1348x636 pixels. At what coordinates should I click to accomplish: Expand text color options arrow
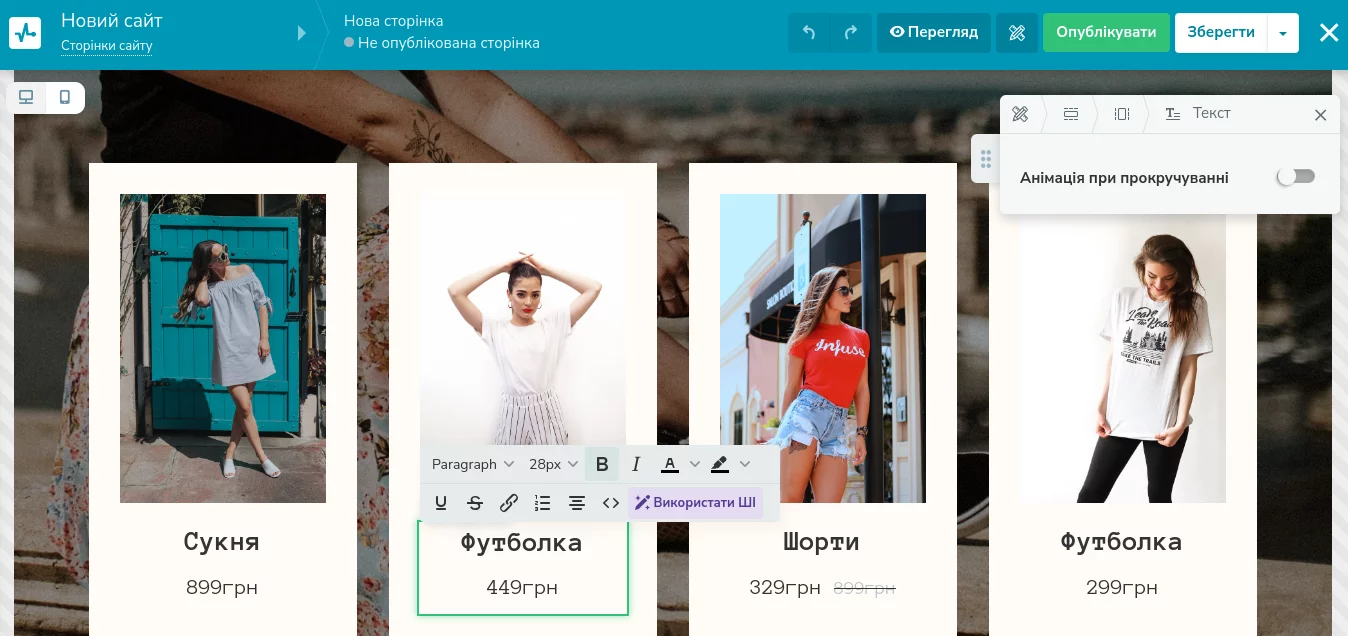695,464
